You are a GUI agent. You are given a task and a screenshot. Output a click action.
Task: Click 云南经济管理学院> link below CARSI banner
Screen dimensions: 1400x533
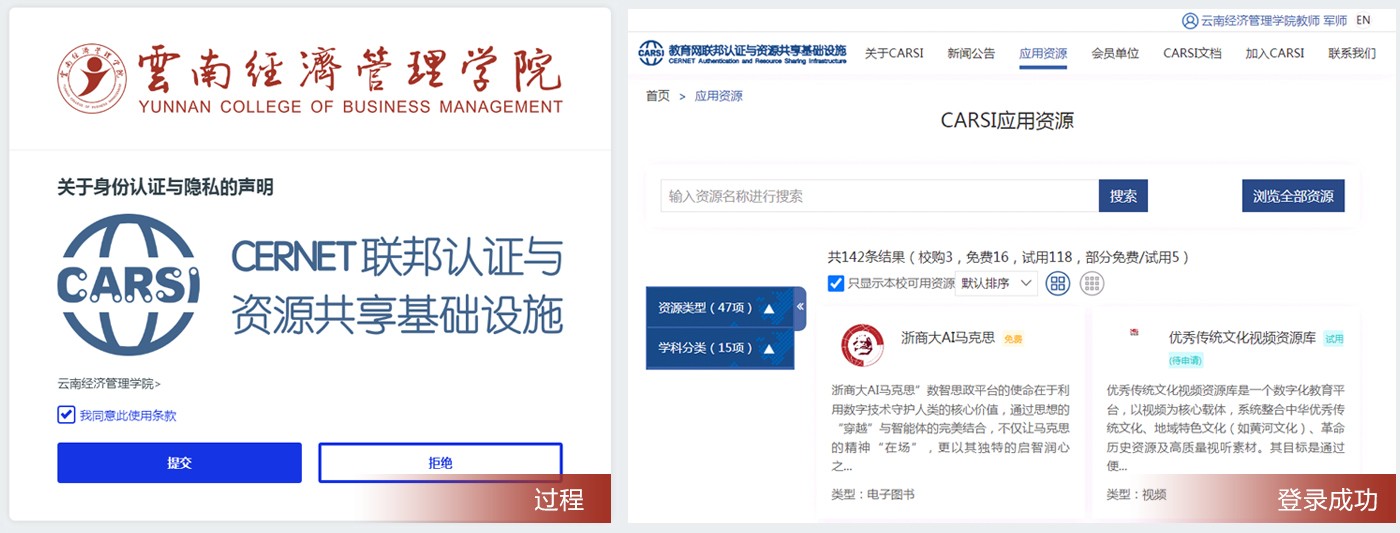coord(109,383)
